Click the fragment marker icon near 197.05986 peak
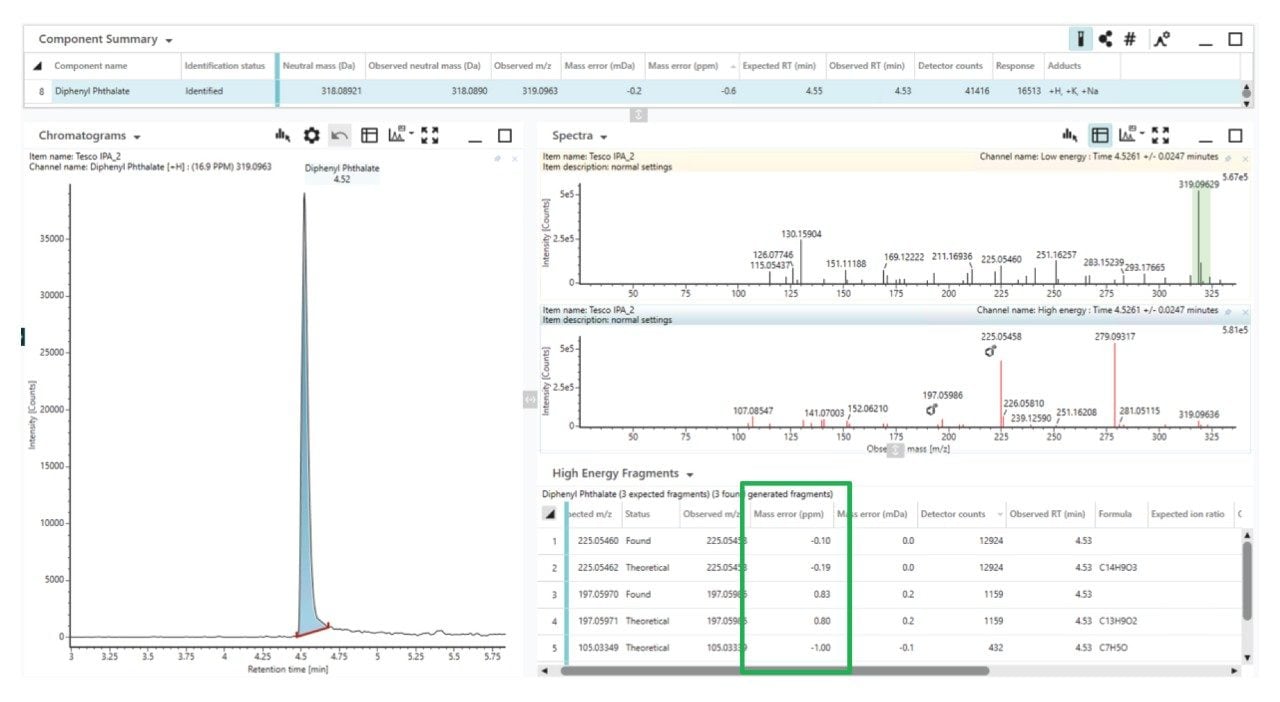1280x702 pixels. (932, 410)
